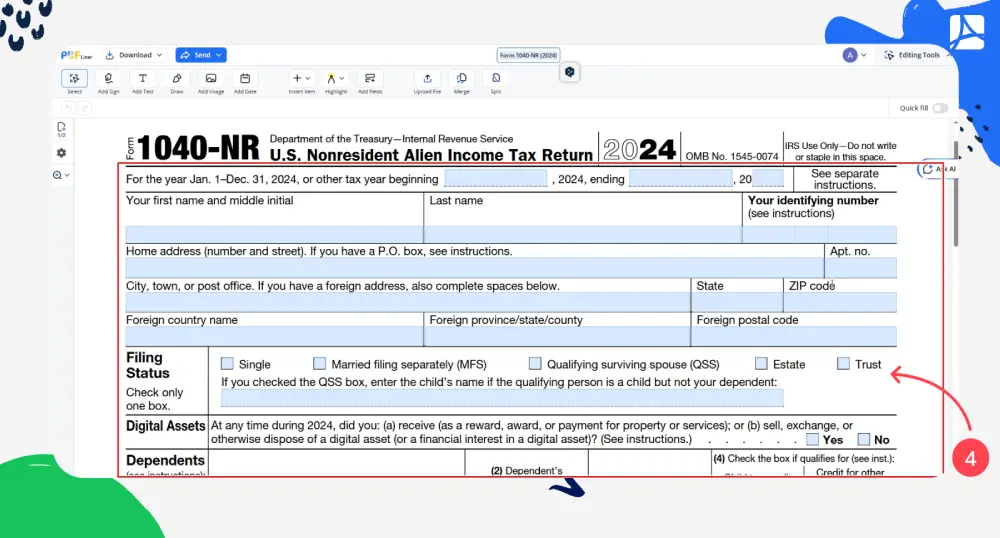Click the Add Fields tool
1000x538 pixels.
pyautogui.click(x=370, y=78)
